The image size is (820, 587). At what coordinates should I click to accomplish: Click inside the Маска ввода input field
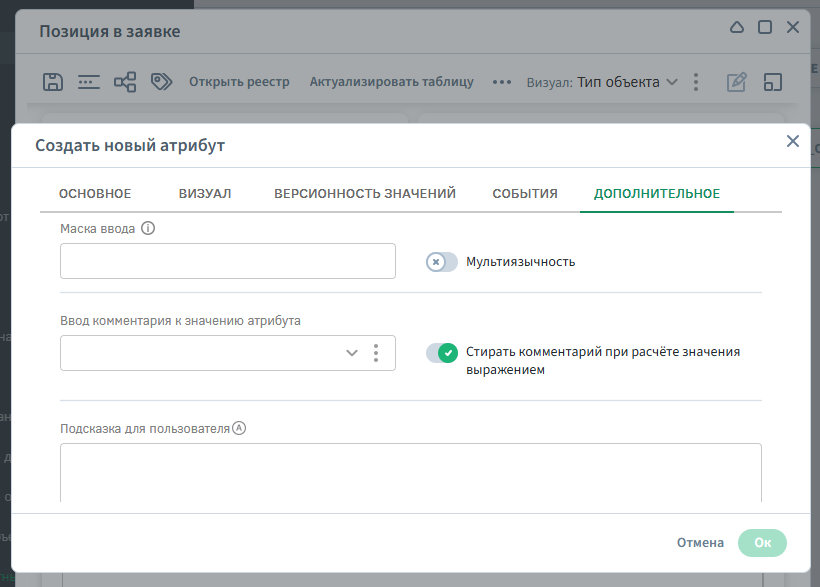[228, 262]
